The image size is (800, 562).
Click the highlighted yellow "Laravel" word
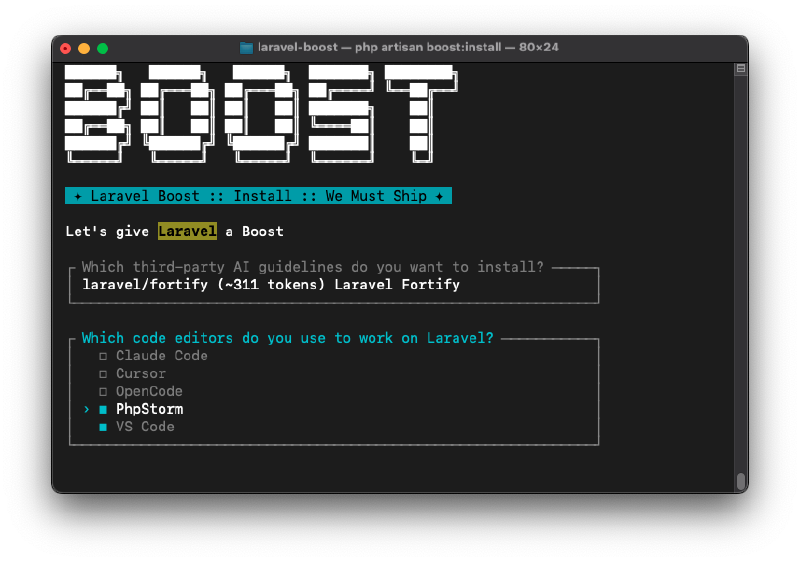point(187,231)
